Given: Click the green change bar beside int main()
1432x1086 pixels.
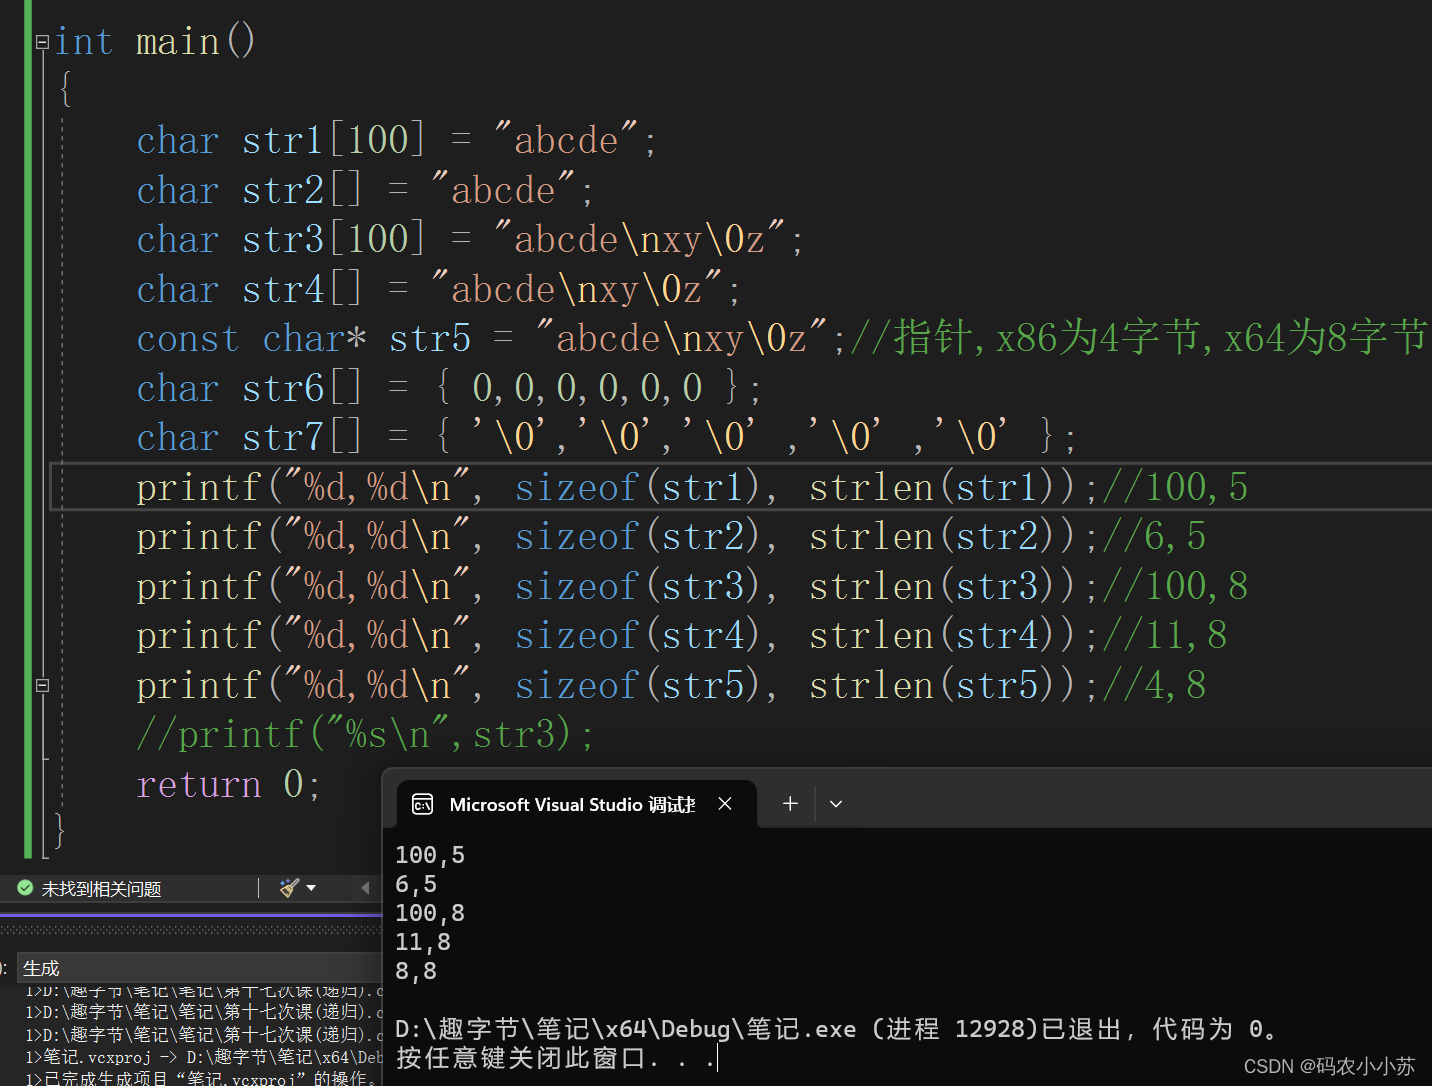Looking at the screenshot, I should click(27, 40).
